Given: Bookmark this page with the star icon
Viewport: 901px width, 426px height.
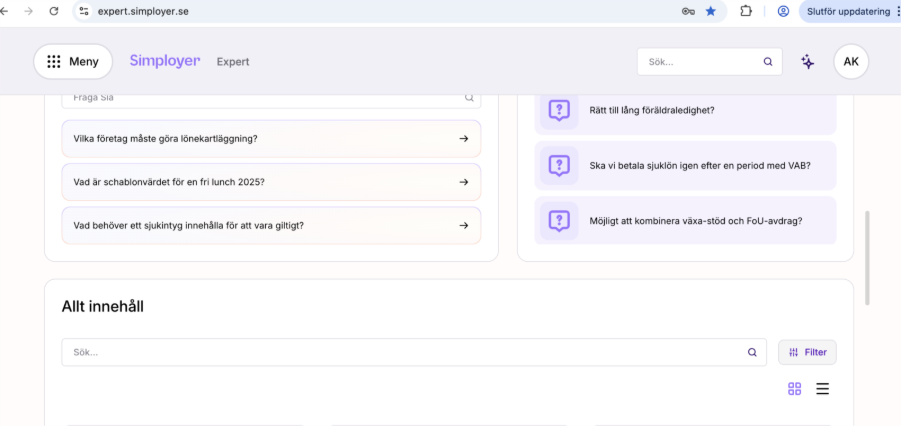Looking at the screenshot, I should (711, 11).
